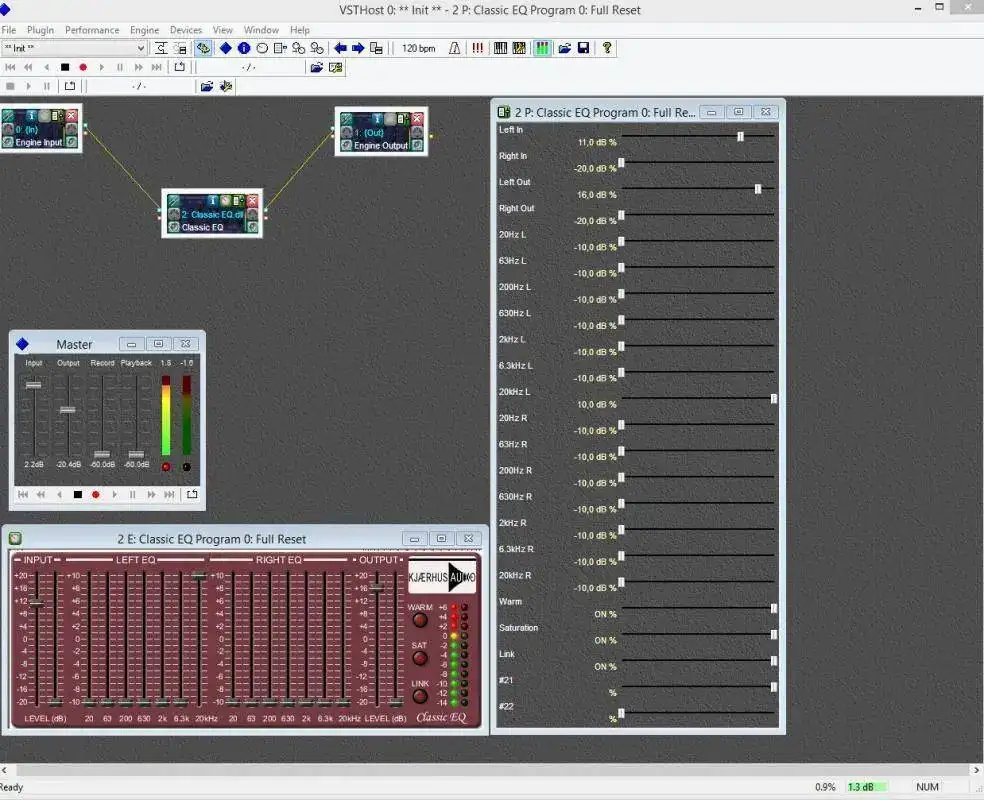Click the metronome icon in the toolbar
The height and width of the screenshot is (800, 984).
[455, 48]
